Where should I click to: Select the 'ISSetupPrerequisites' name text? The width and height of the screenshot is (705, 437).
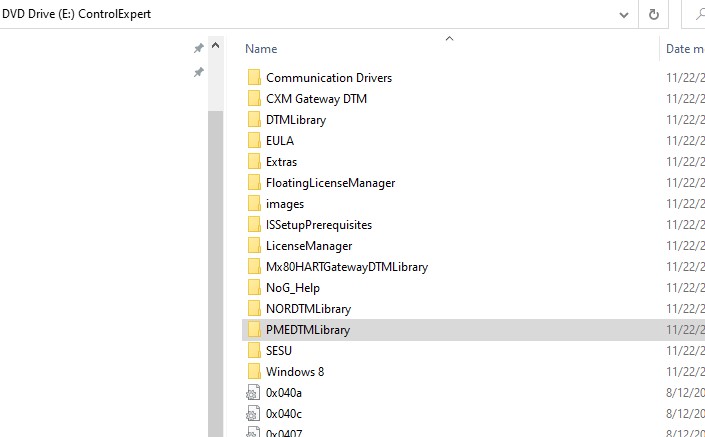click(319, 225)
